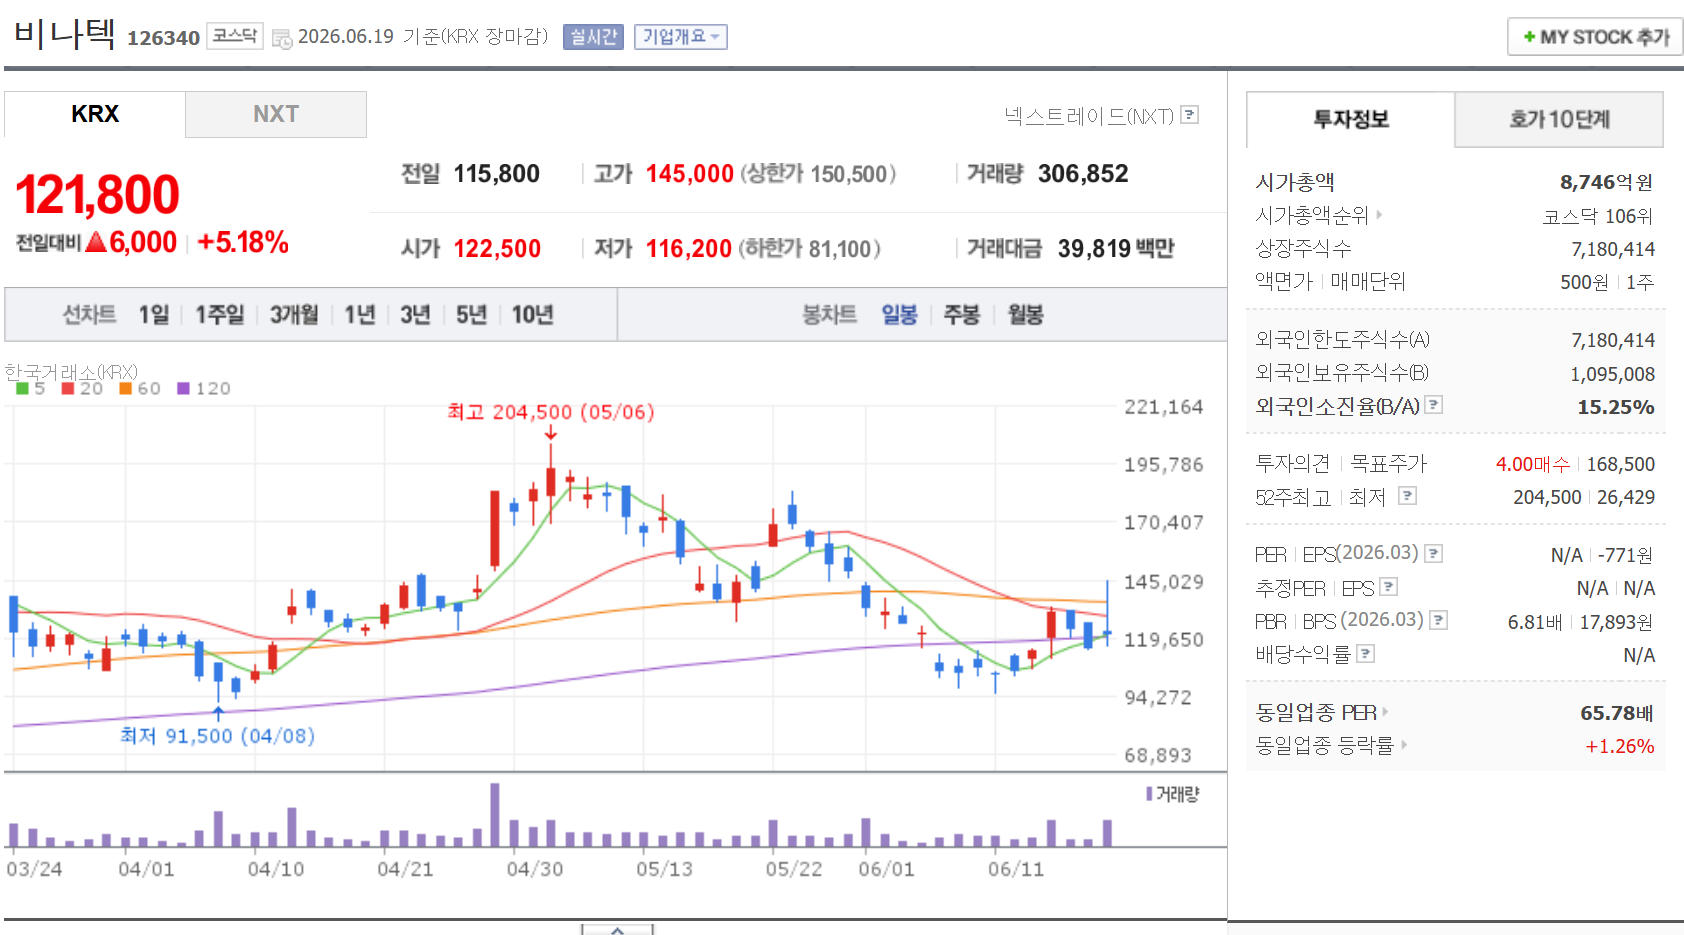Click the calendar icon beside the date

coord(282,39)
